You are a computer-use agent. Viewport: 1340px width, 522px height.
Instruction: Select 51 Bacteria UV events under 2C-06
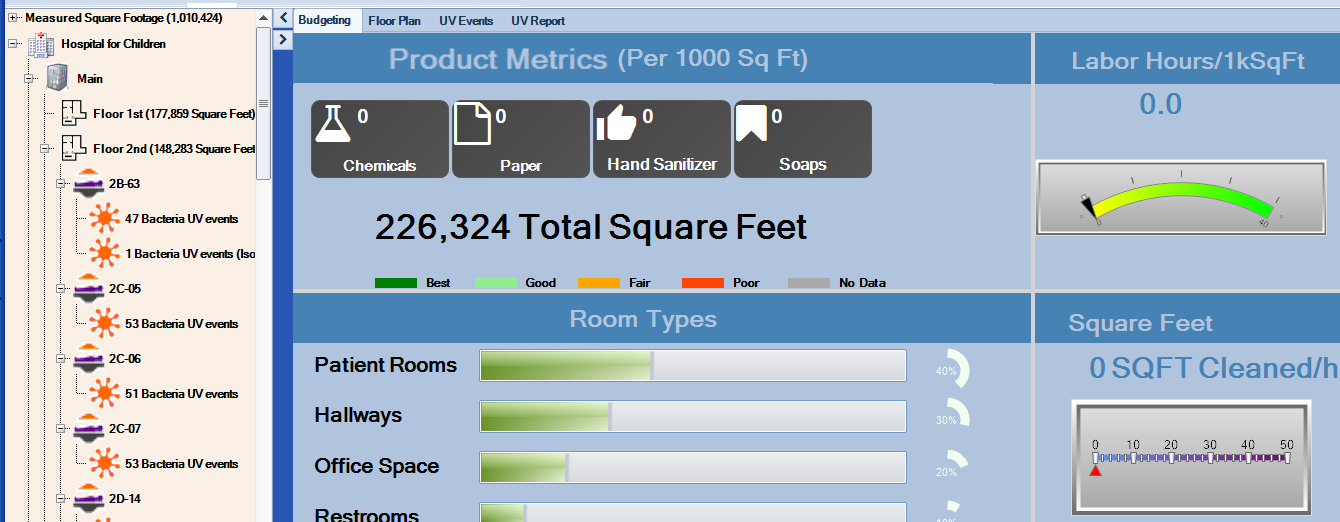click(x=181, y=394)
